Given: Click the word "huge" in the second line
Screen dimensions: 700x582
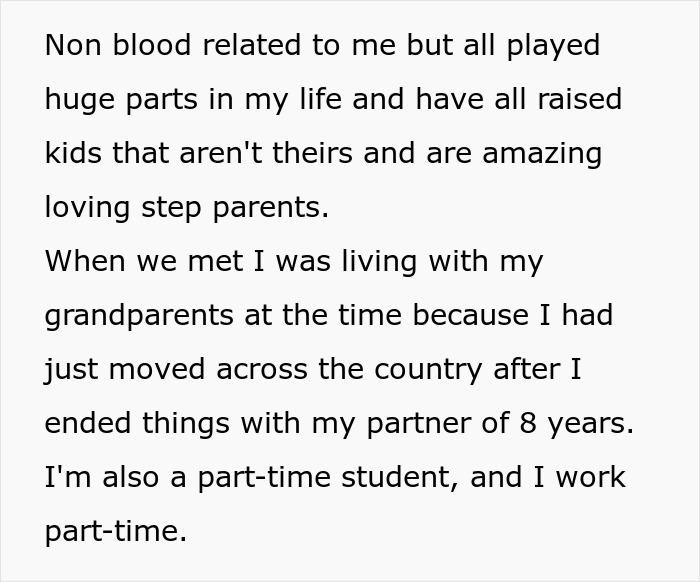Looking at the screenshot, I should (80, 101).
